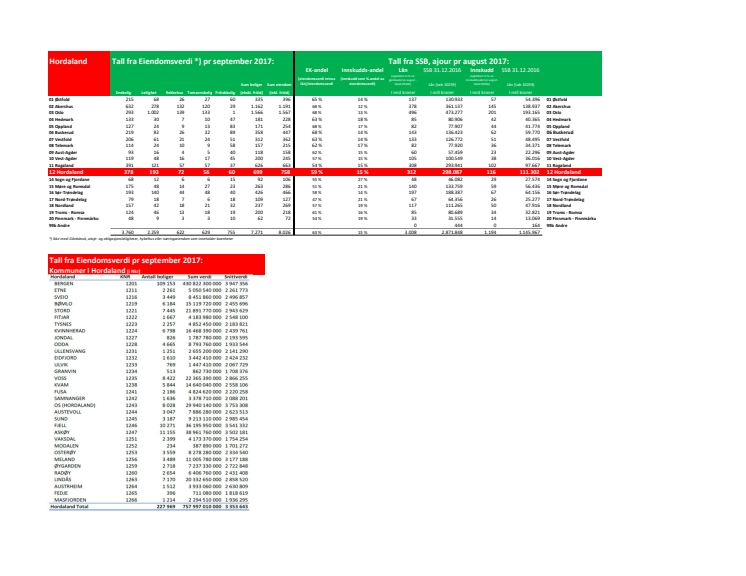
Task: Select municipality name 'VOSS'
Action: [x=60, y=378]
